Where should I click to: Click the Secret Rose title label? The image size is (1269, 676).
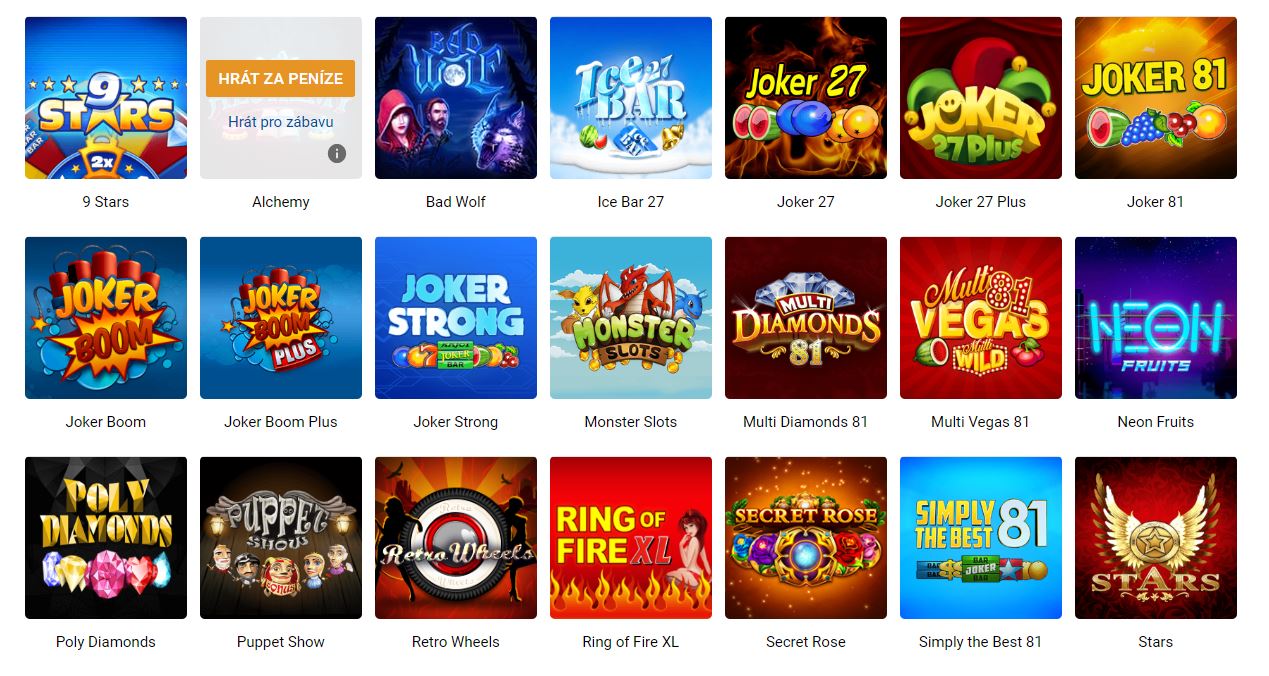click(806, 642)
